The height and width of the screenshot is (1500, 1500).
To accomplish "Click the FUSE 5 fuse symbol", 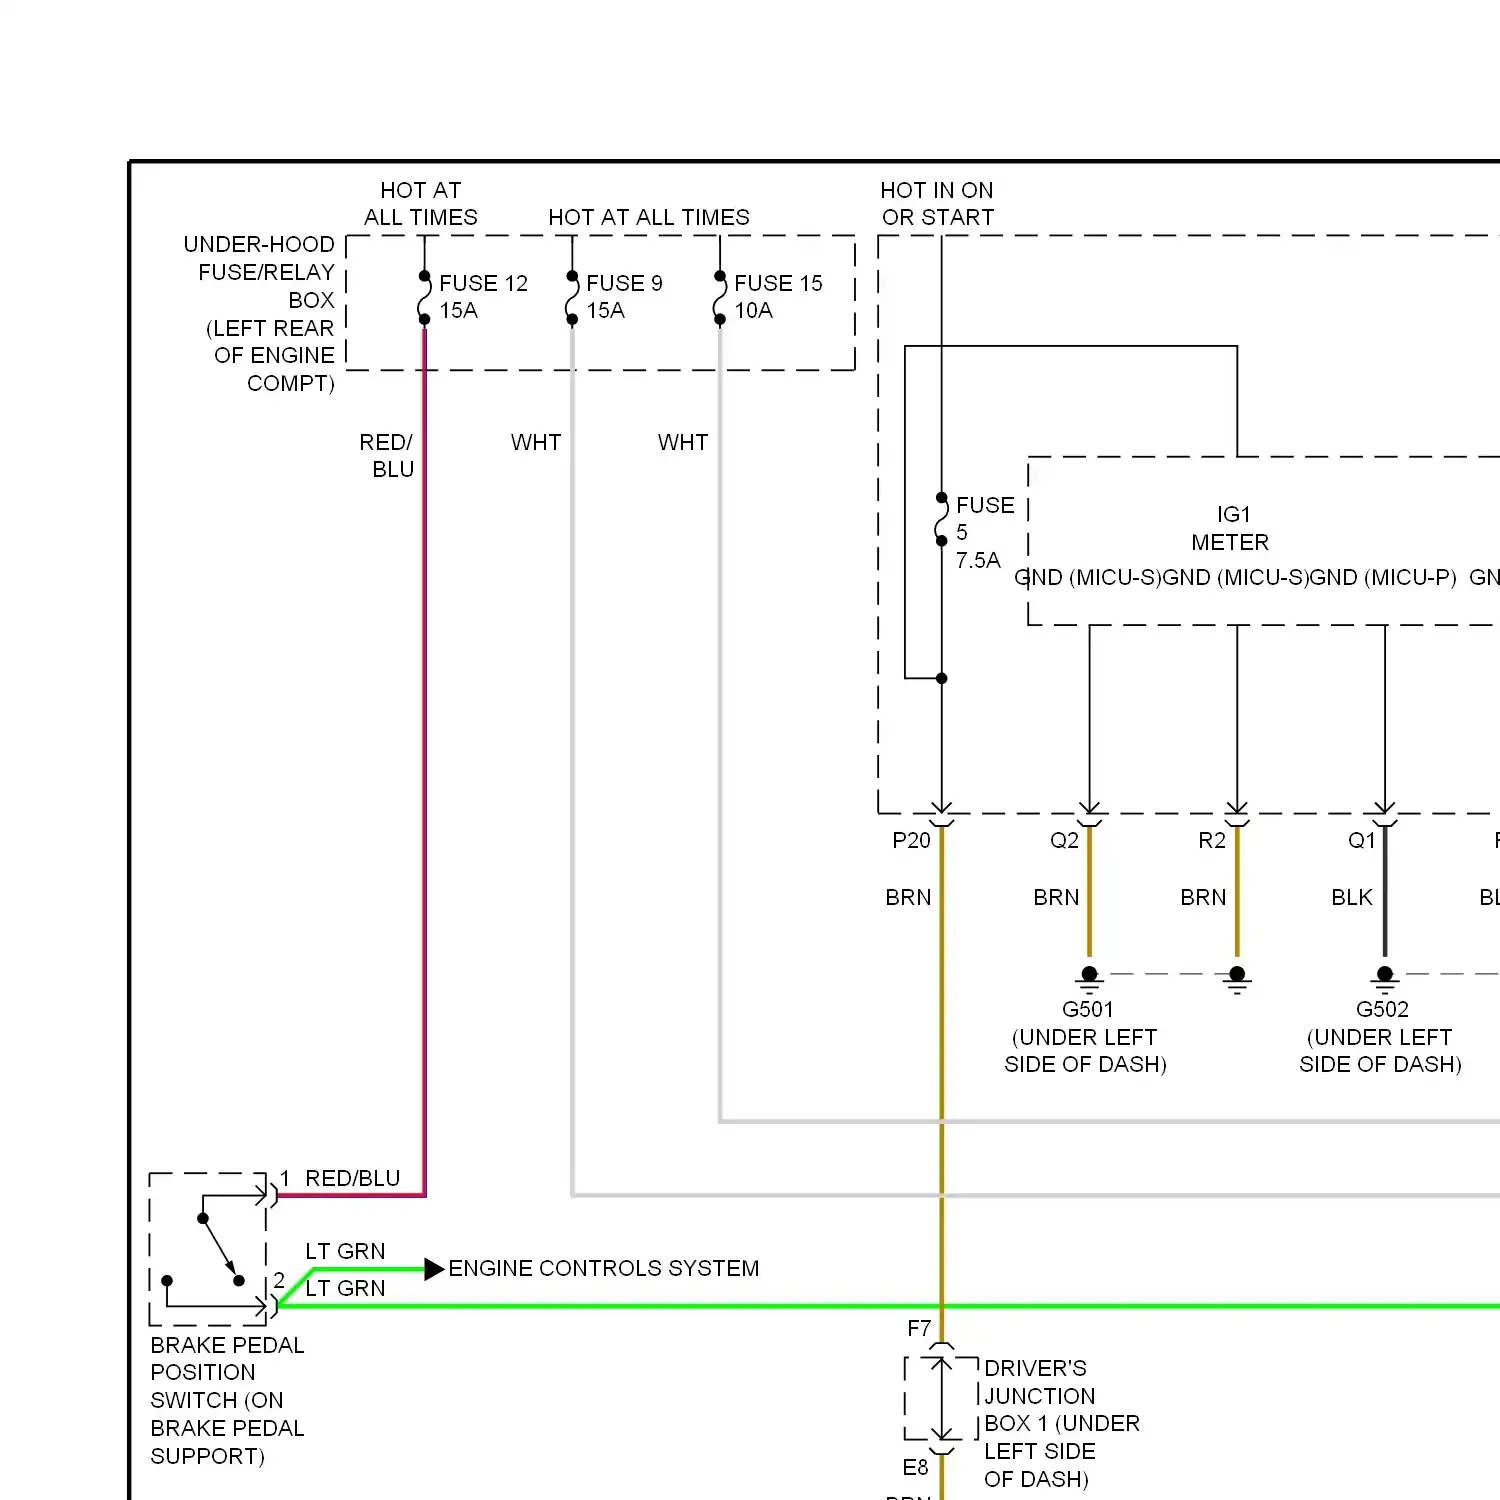I will (941, 519).
